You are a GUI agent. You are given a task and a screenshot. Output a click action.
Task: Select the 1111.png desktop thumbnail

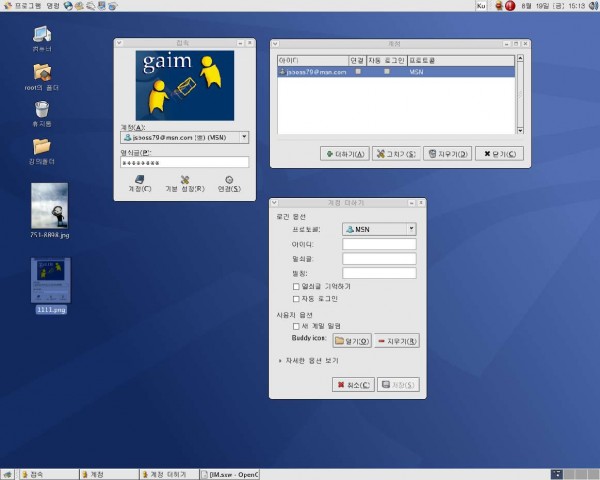pos(51,281)
